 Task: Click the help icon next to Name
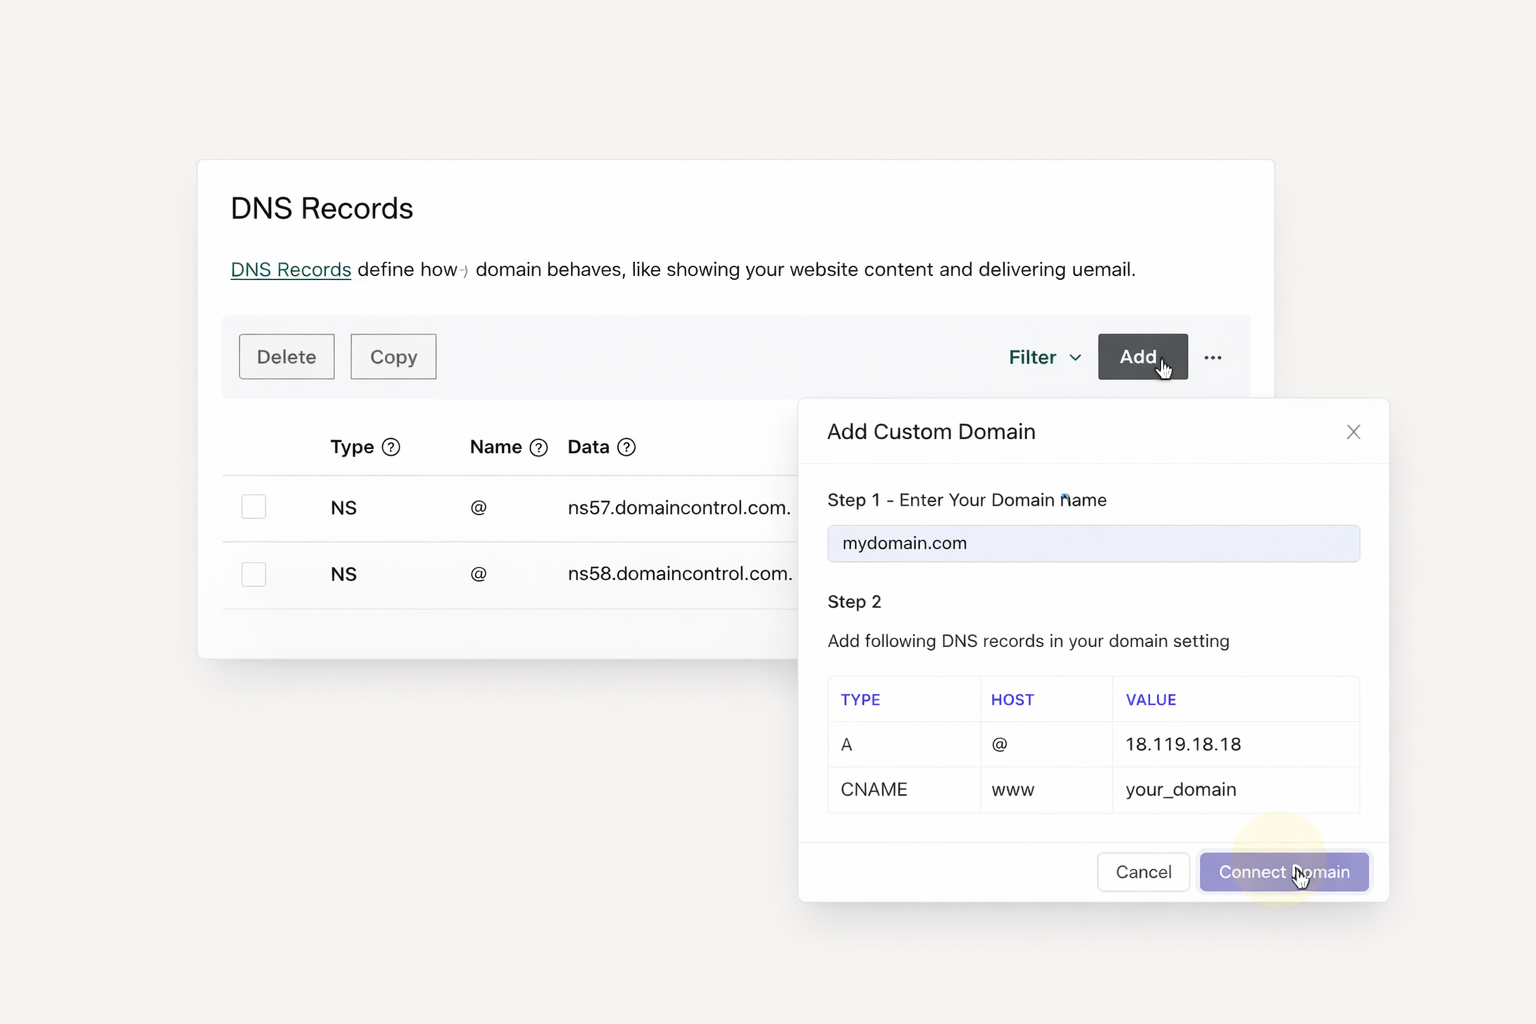(x=538, y=447)
